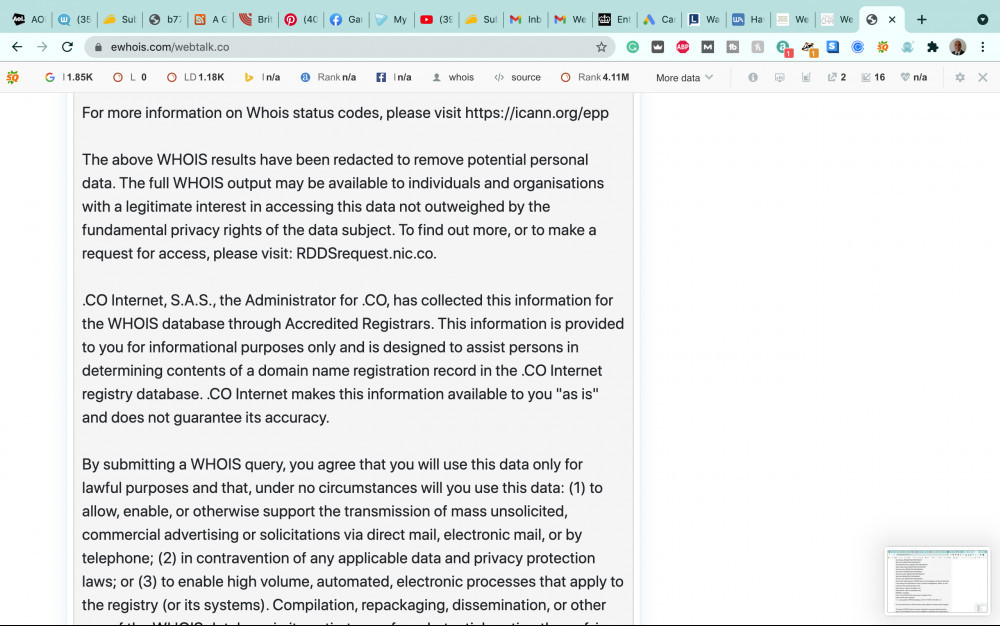Screen dimensions: 1000x626
Task: Open the green 'a' extension with red badge
Action: coord(783,47)
